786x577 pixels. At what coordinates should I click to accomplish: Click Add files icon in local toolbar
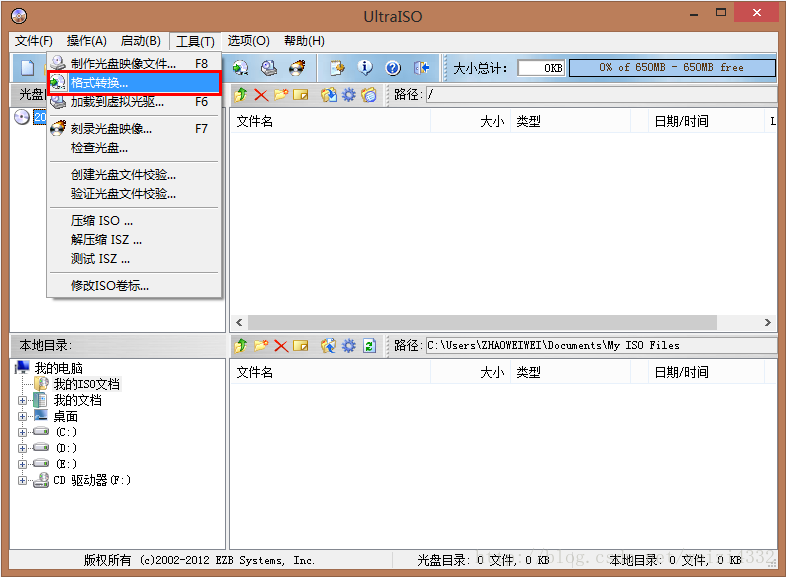tap(328, 345)
